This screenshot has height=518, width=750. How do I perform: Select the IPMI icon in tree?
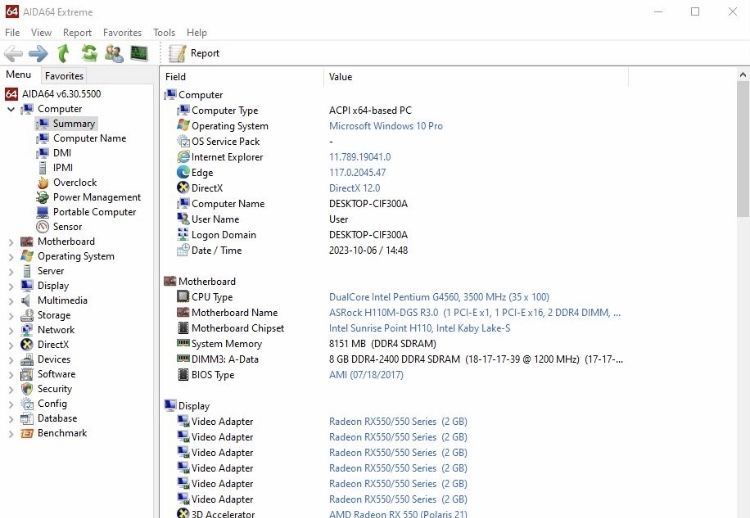[43, 168]
